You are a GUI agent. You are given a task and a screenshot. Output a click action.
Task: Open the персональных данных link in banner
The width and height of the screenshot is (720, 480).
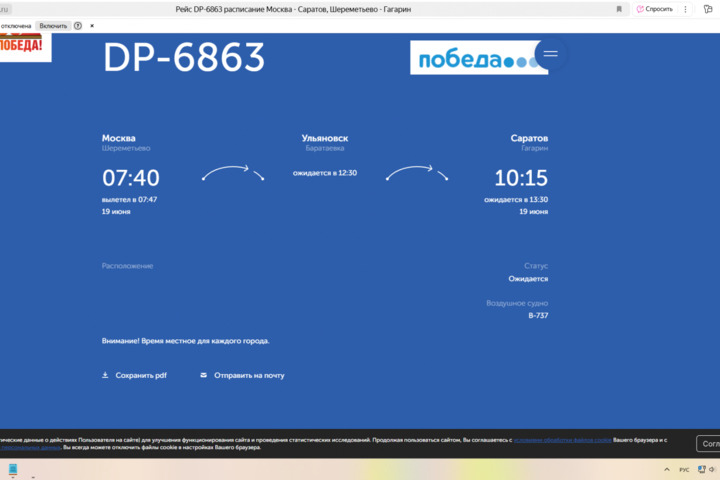click(30, 447)
